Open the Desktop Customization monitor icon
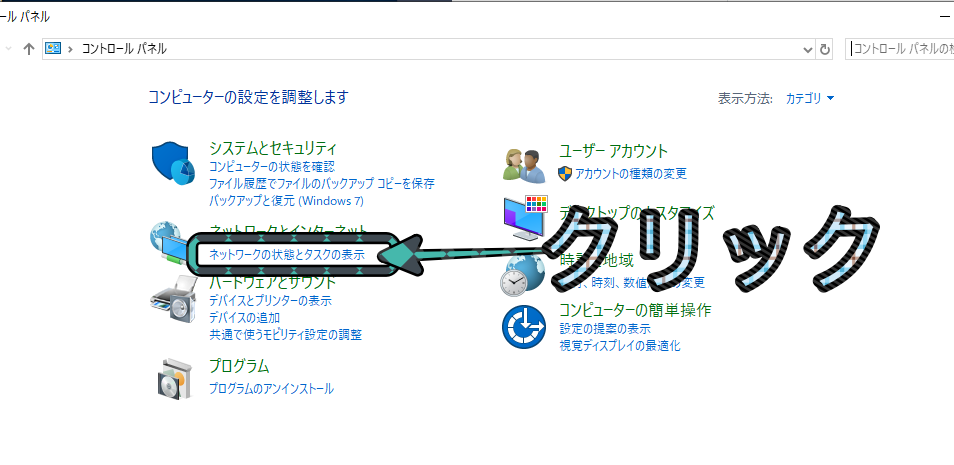This screenshot has width=954, height=465. point(526,217)
